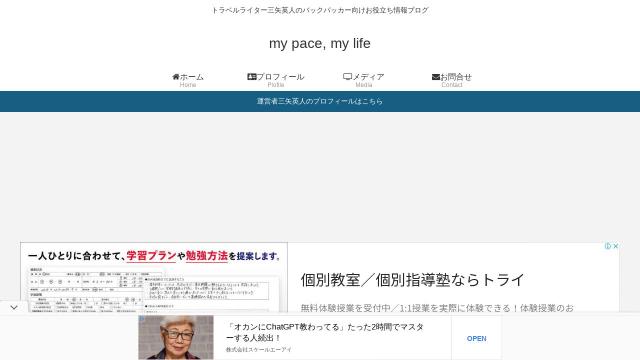Click the blue banner 運営者三矢英人のプロフィールはこちら
The height and width of the screenshot is (360, 640).
(x=320, y=101)
